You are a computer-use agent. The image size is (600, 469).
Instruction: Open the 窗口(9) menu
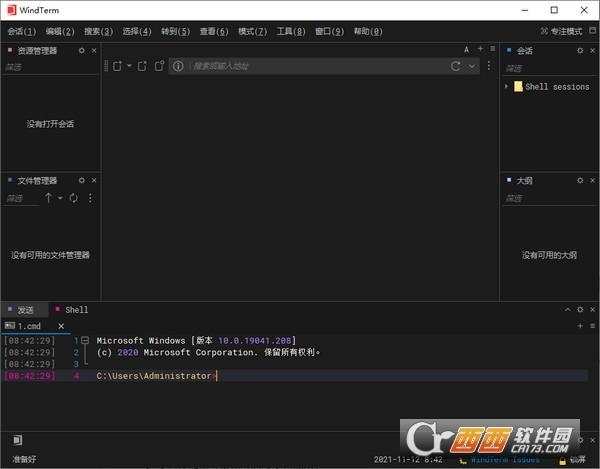pos(329,31)
